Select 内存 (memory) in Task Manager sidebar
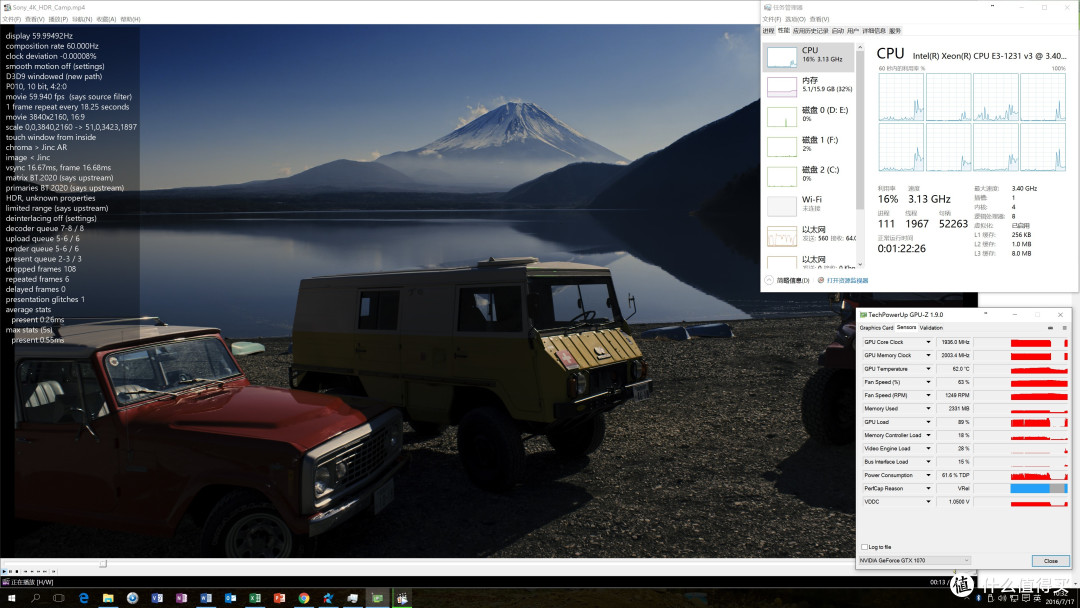This screenshot has height=608, width=1080. coord(809,86)
